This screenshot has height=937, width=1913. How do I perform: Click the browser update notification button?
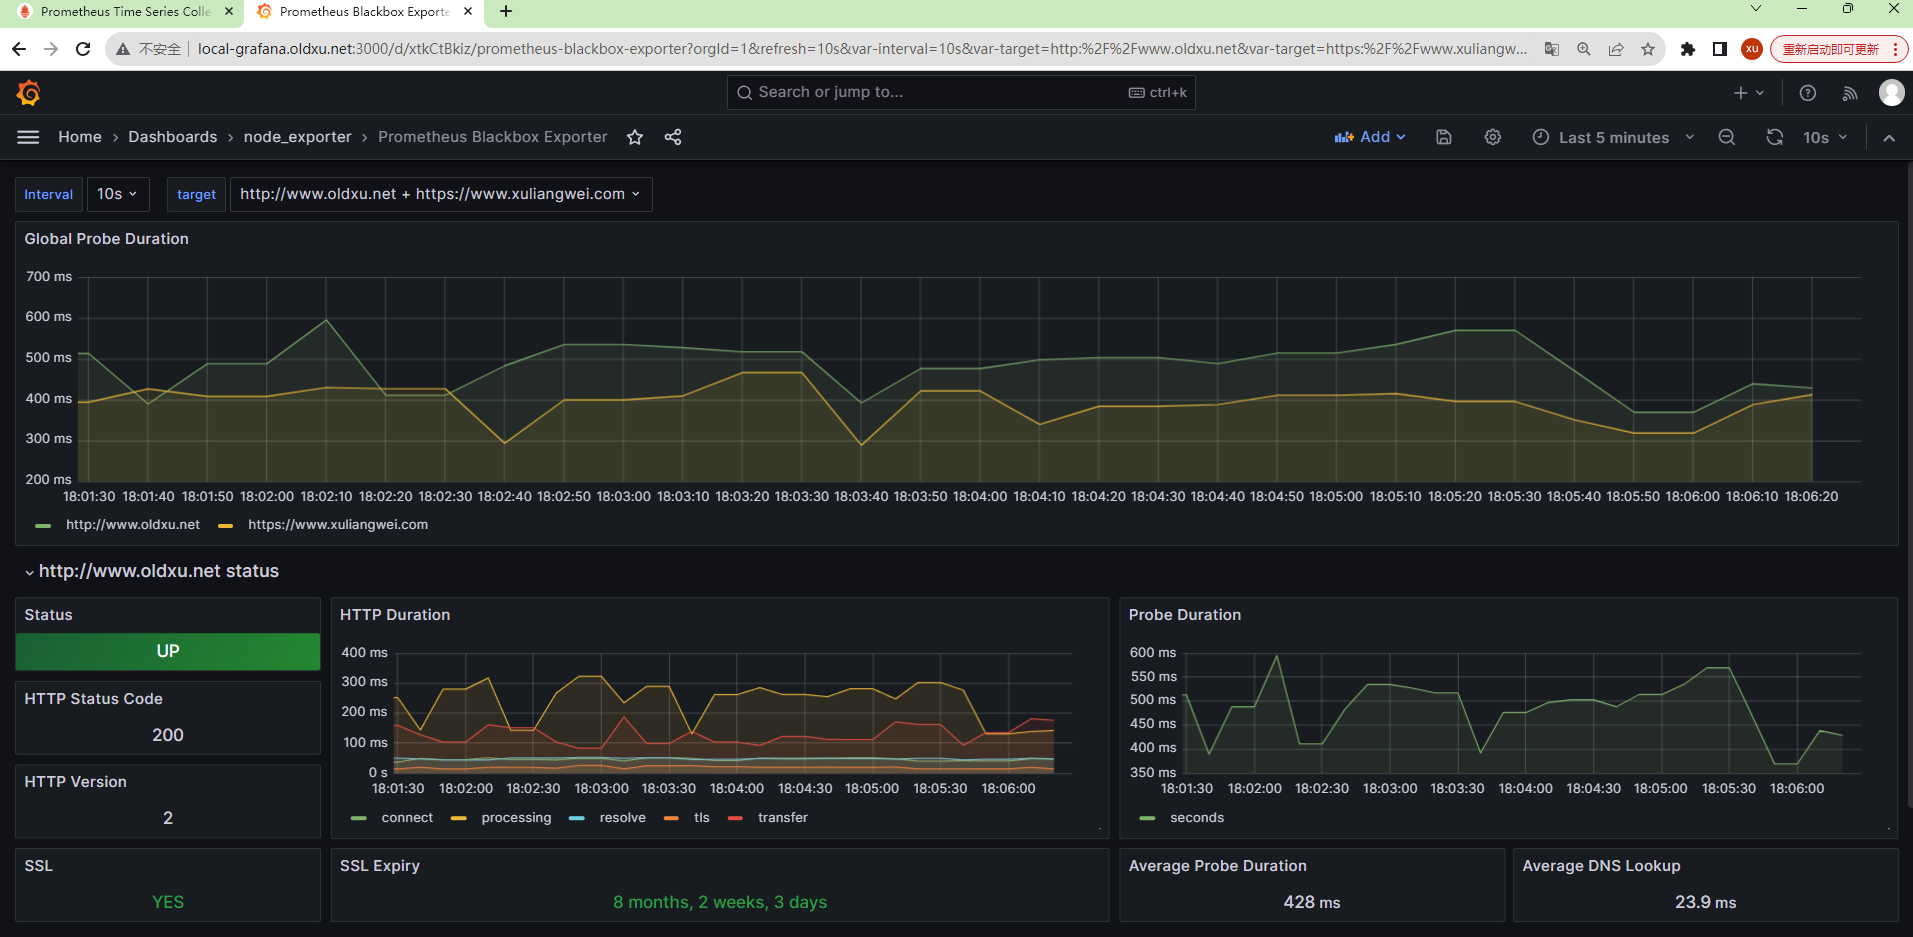pos(1830,49)
